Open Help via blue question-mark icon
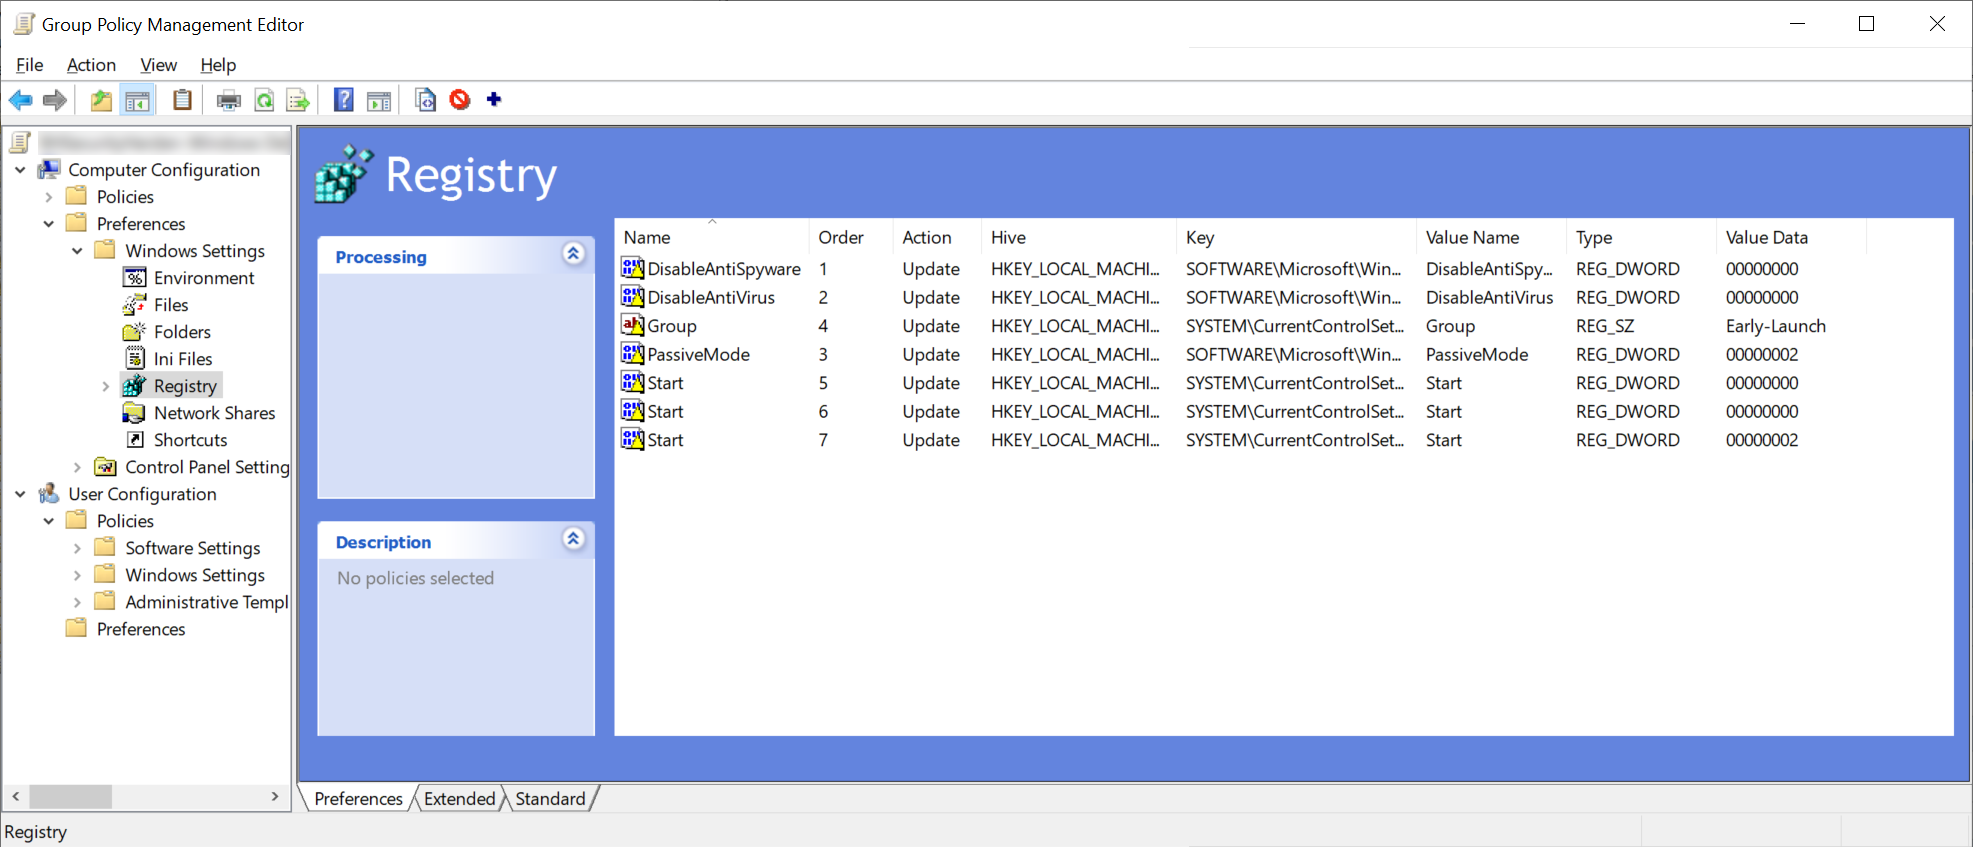 343,100
